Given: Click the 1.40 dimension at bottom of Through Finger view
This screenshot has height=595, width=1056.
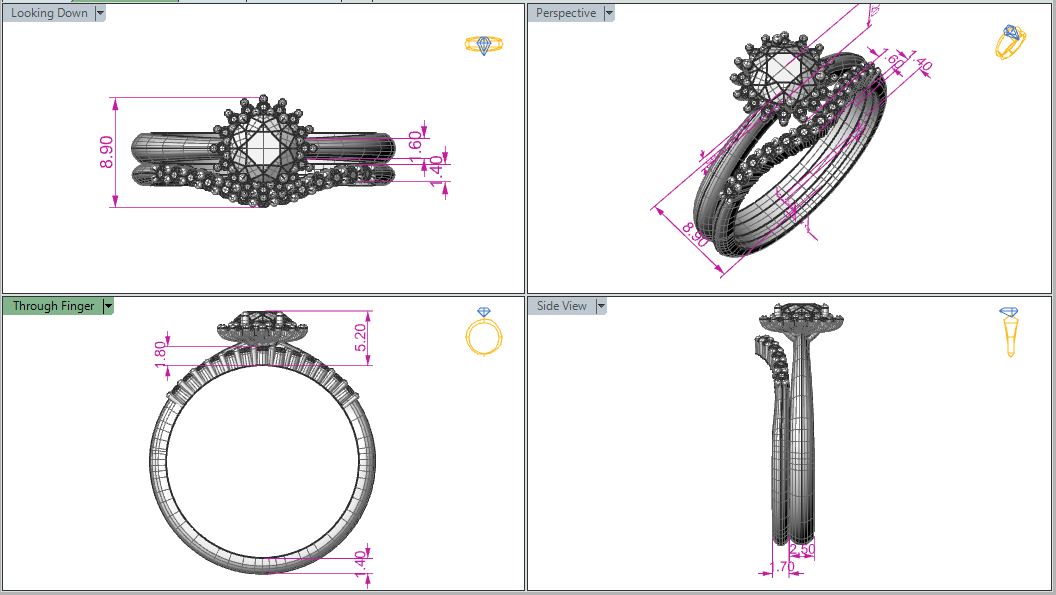Looking at the screenshot, I should [361, 563].
